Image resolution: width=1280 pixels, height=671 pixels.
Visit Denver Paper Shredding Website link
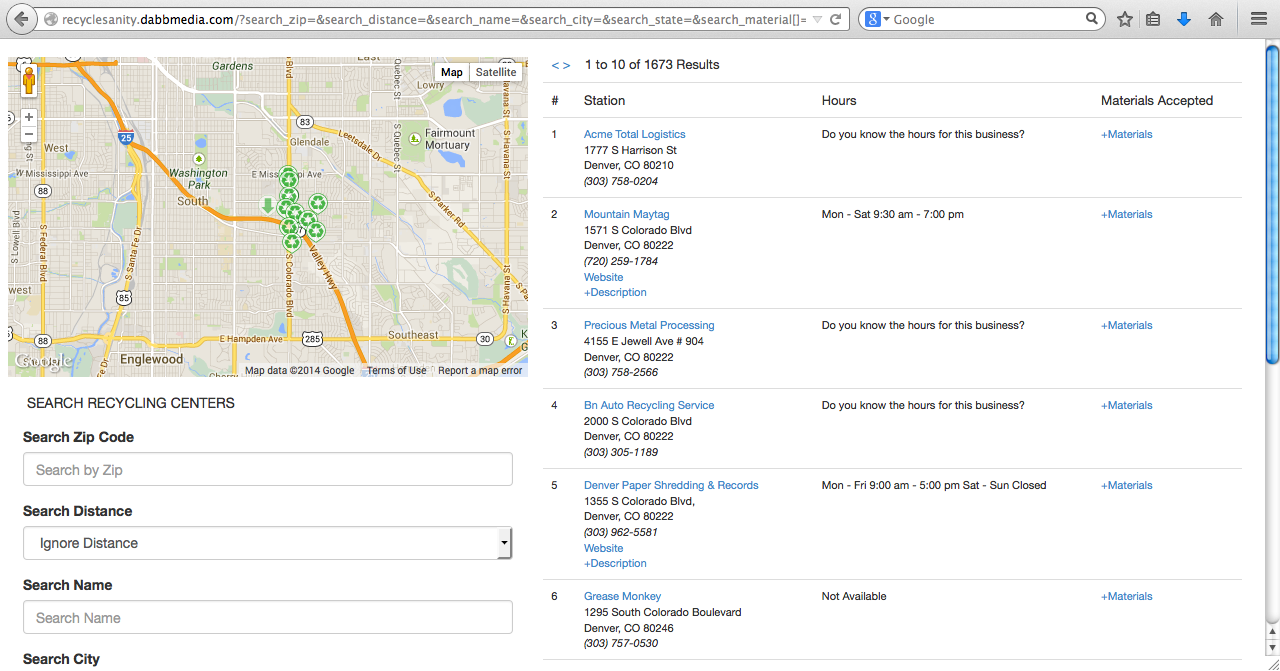point(604,548)
